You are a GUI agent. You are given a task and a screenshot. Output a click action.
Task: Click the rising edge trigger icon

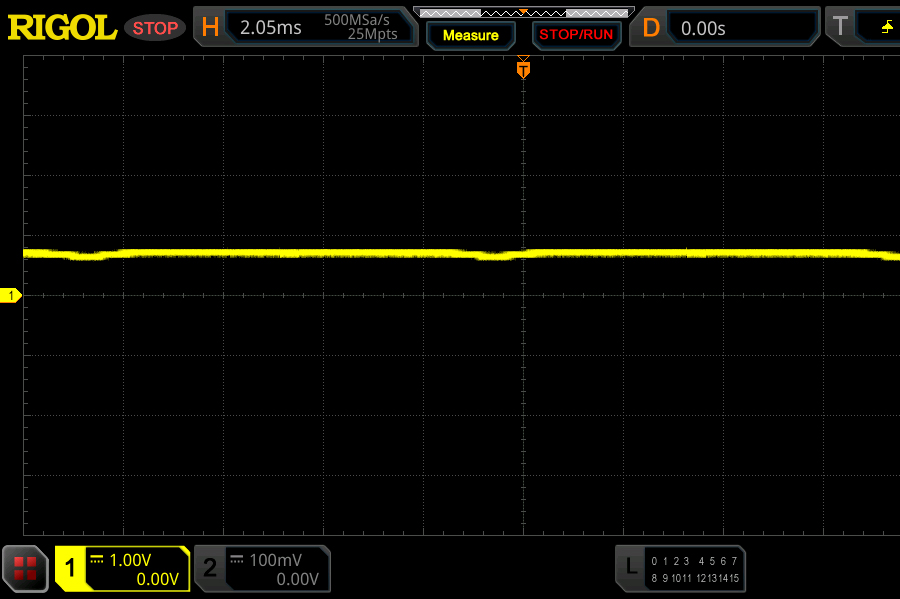click(887, 26)
